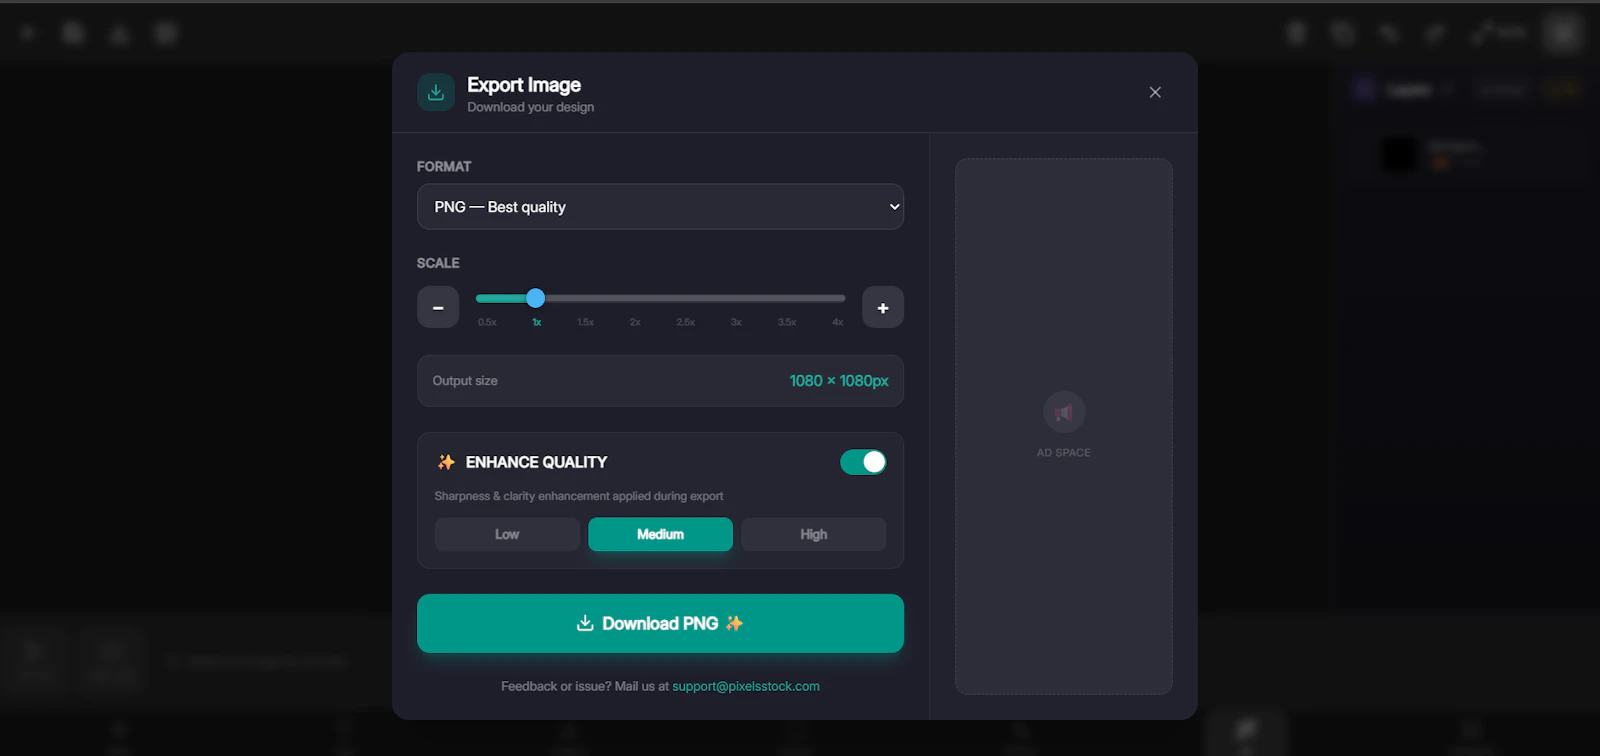Select Medium enhancement level
Screen dimensions: 1600x756
(660, 534)
